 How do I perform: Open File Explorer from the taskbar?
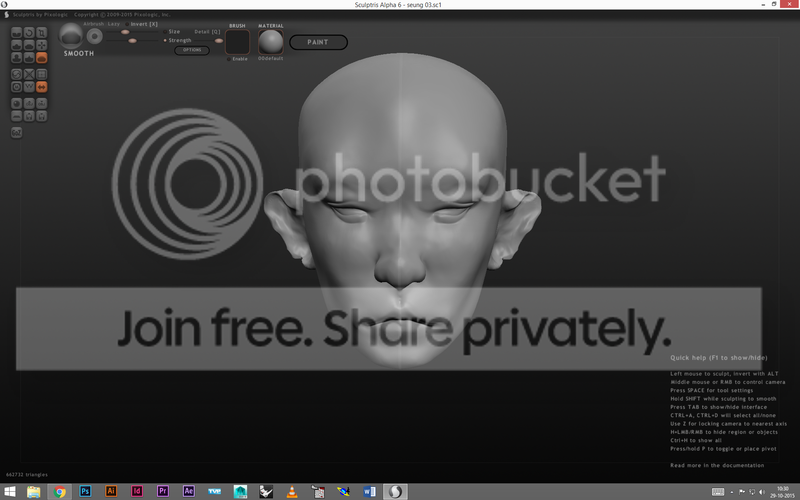point(34,492)
